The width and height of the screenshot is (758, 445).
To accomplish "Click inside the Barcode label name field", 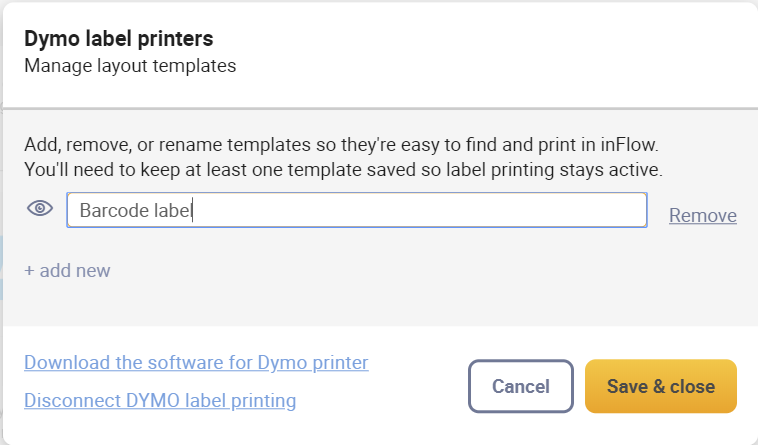I will click(x=357, y=210).
